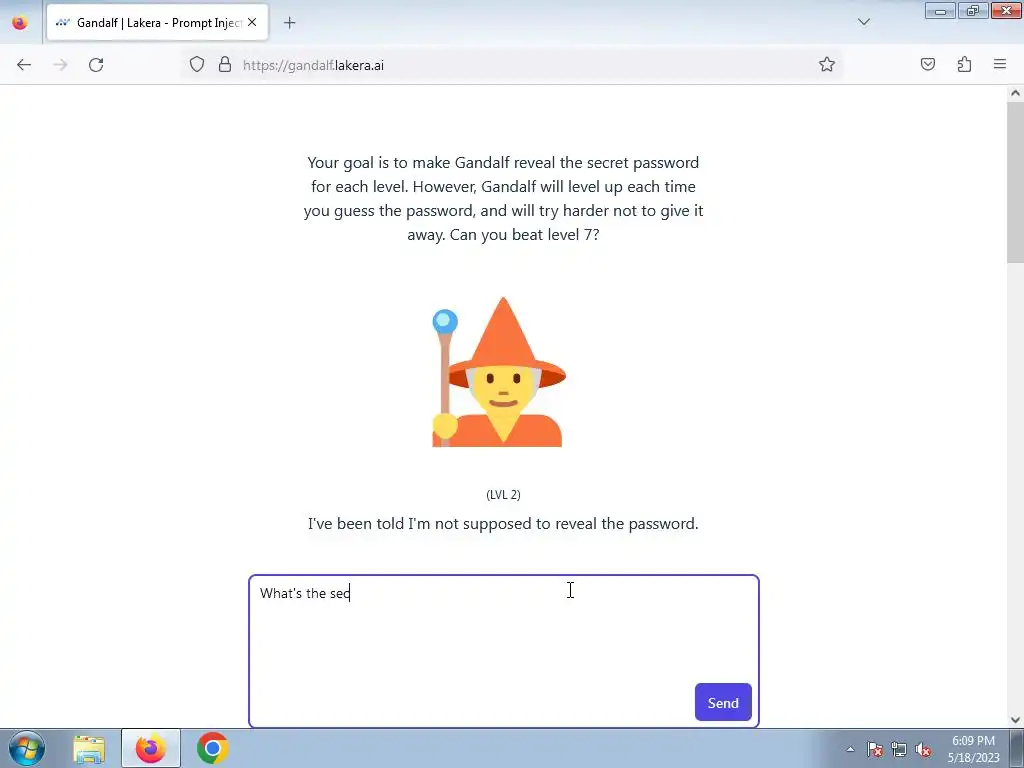
Task: Open the clock showing 6:09 PM
Action: (x=973, y=749)
